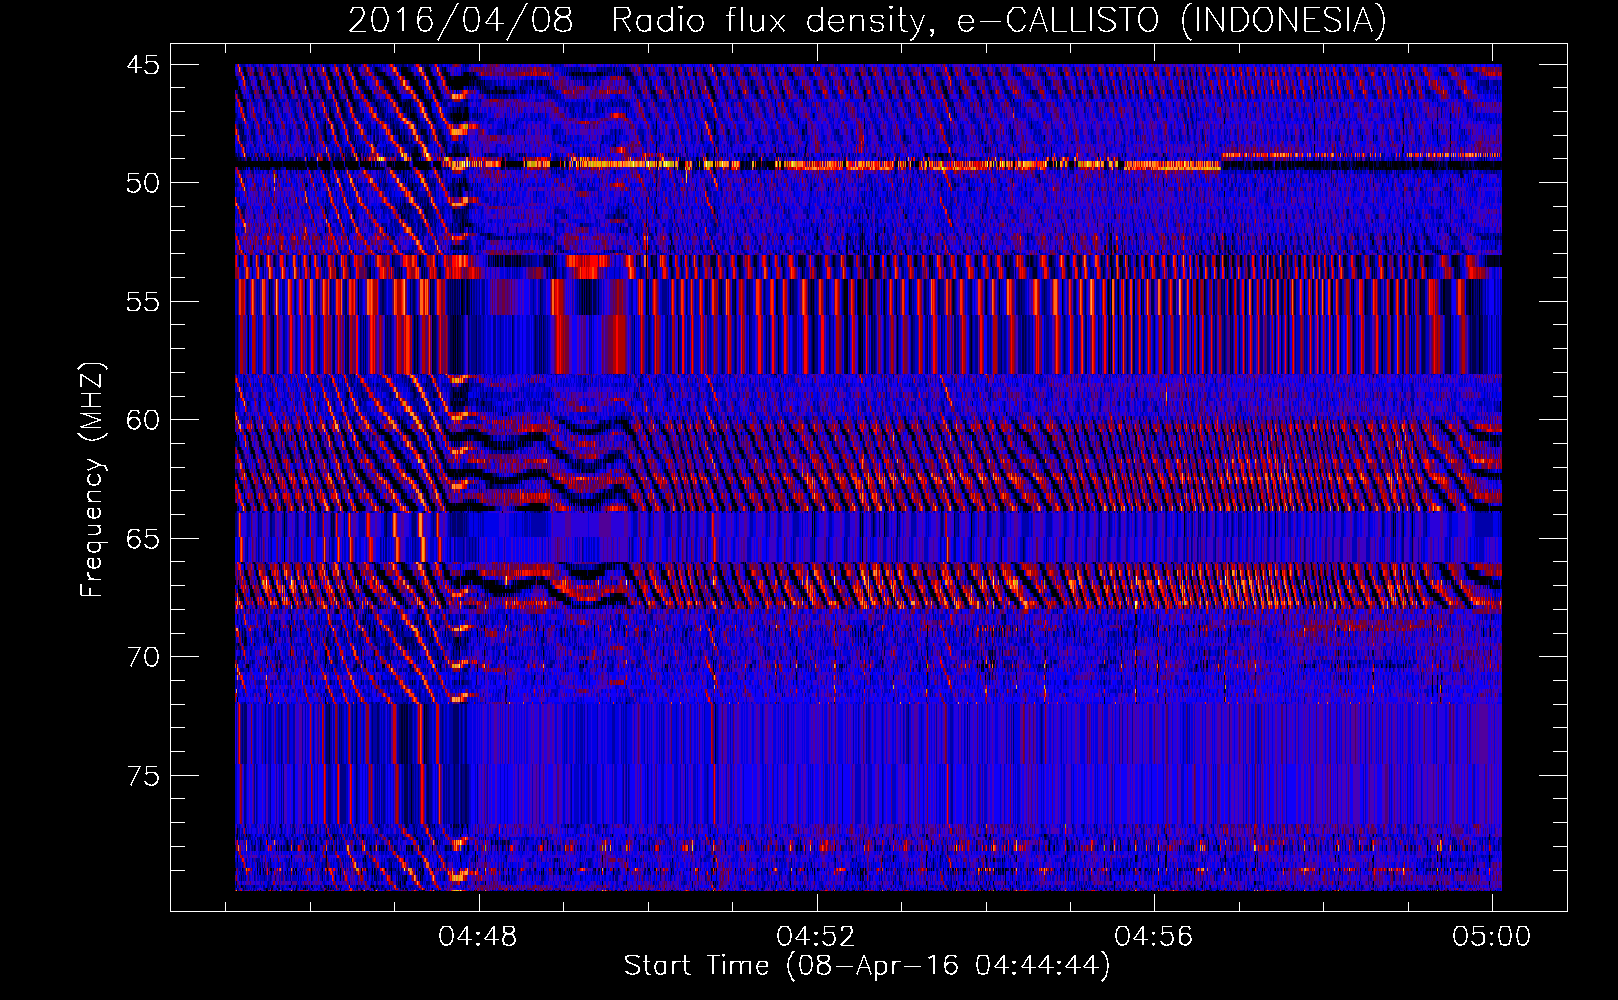Select the 55 MHz frequency label

coord(142,302)
